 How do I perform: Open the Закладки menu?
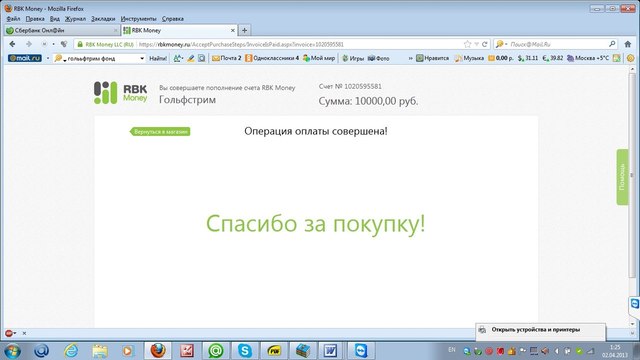tap(103, 19)
